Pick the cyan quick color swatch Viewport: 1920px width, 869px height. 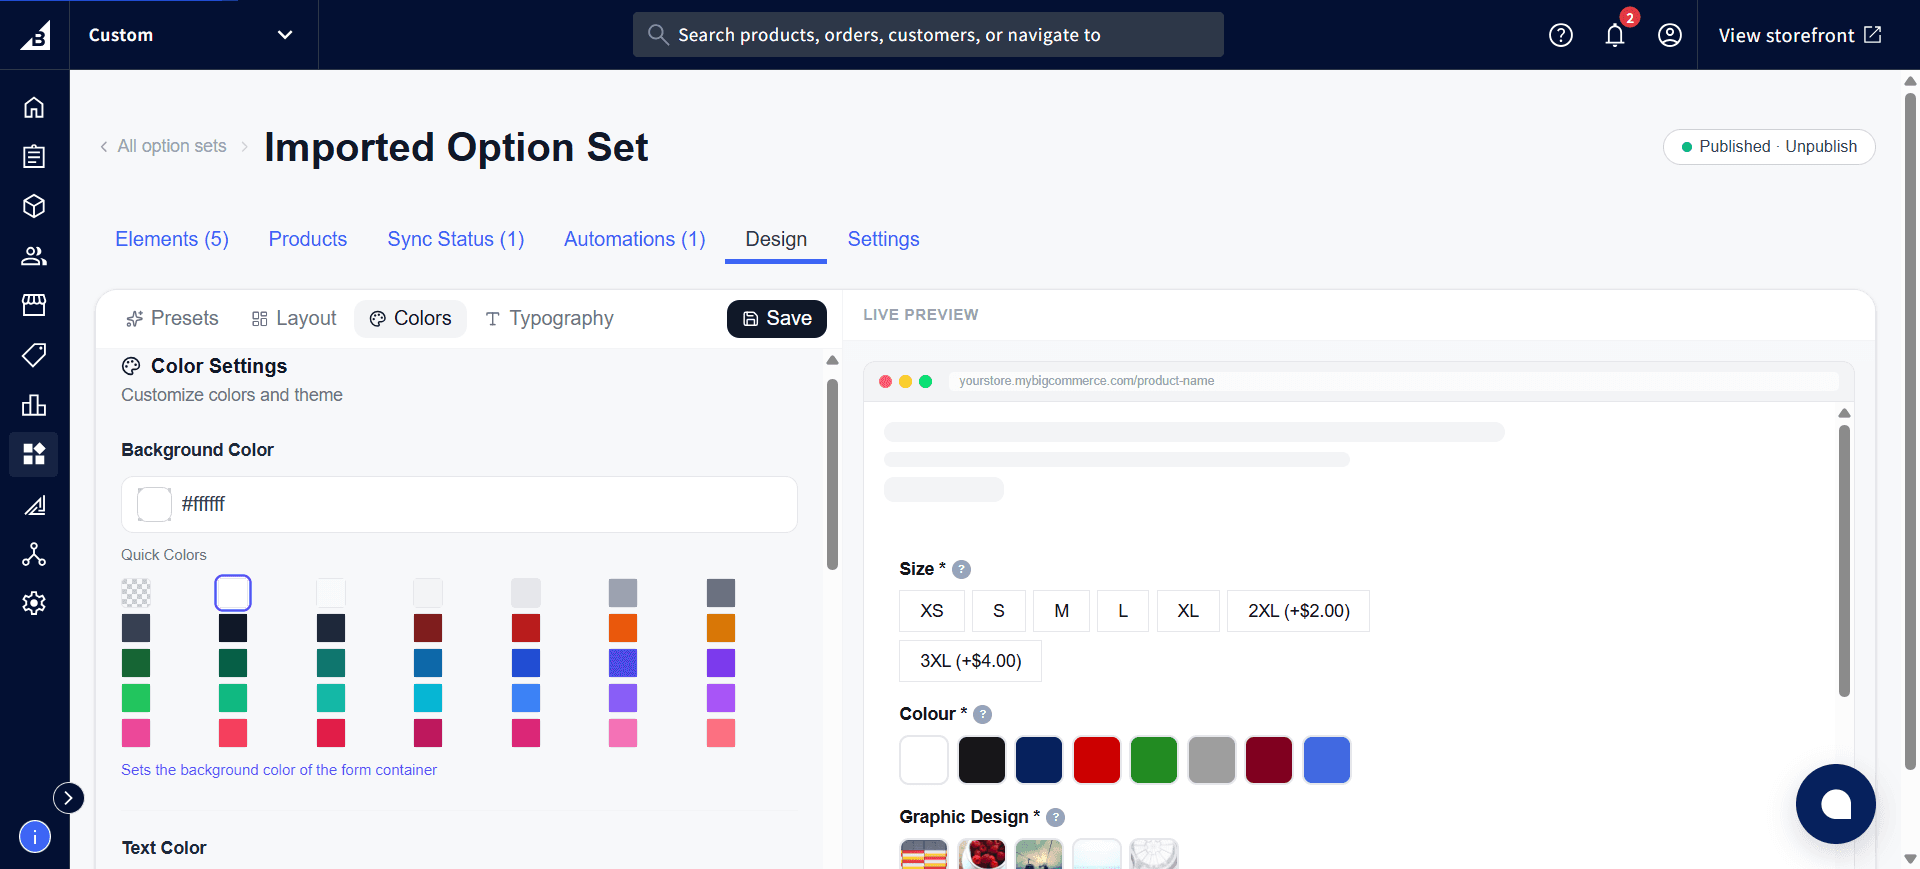[428, 698]
